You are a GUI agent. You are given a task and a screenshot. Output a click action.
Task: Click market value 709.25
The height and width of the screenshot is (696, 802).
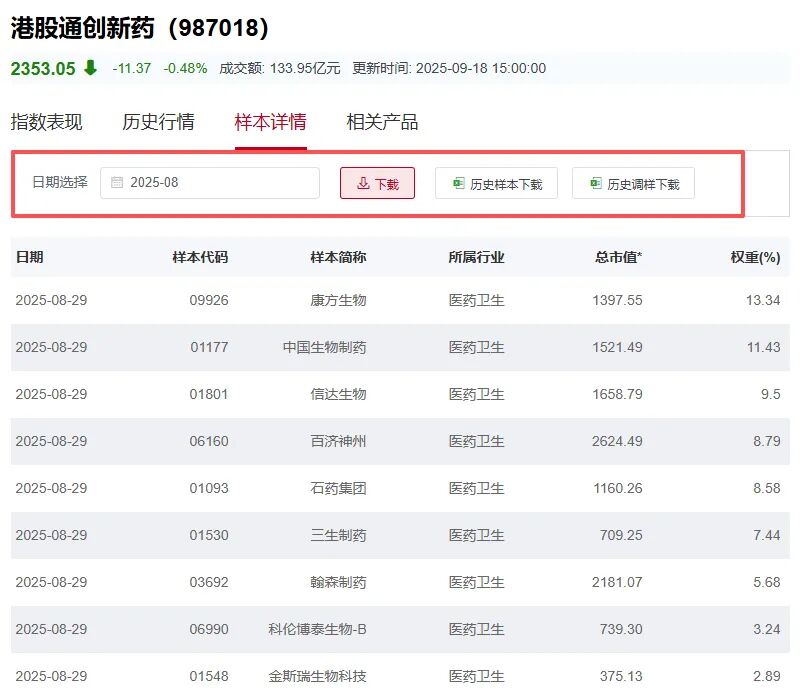tap(621, 535)
